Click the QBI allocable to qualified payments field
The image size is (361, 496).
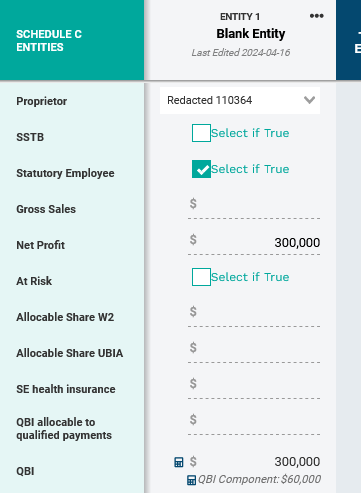[x=254, y=423]
